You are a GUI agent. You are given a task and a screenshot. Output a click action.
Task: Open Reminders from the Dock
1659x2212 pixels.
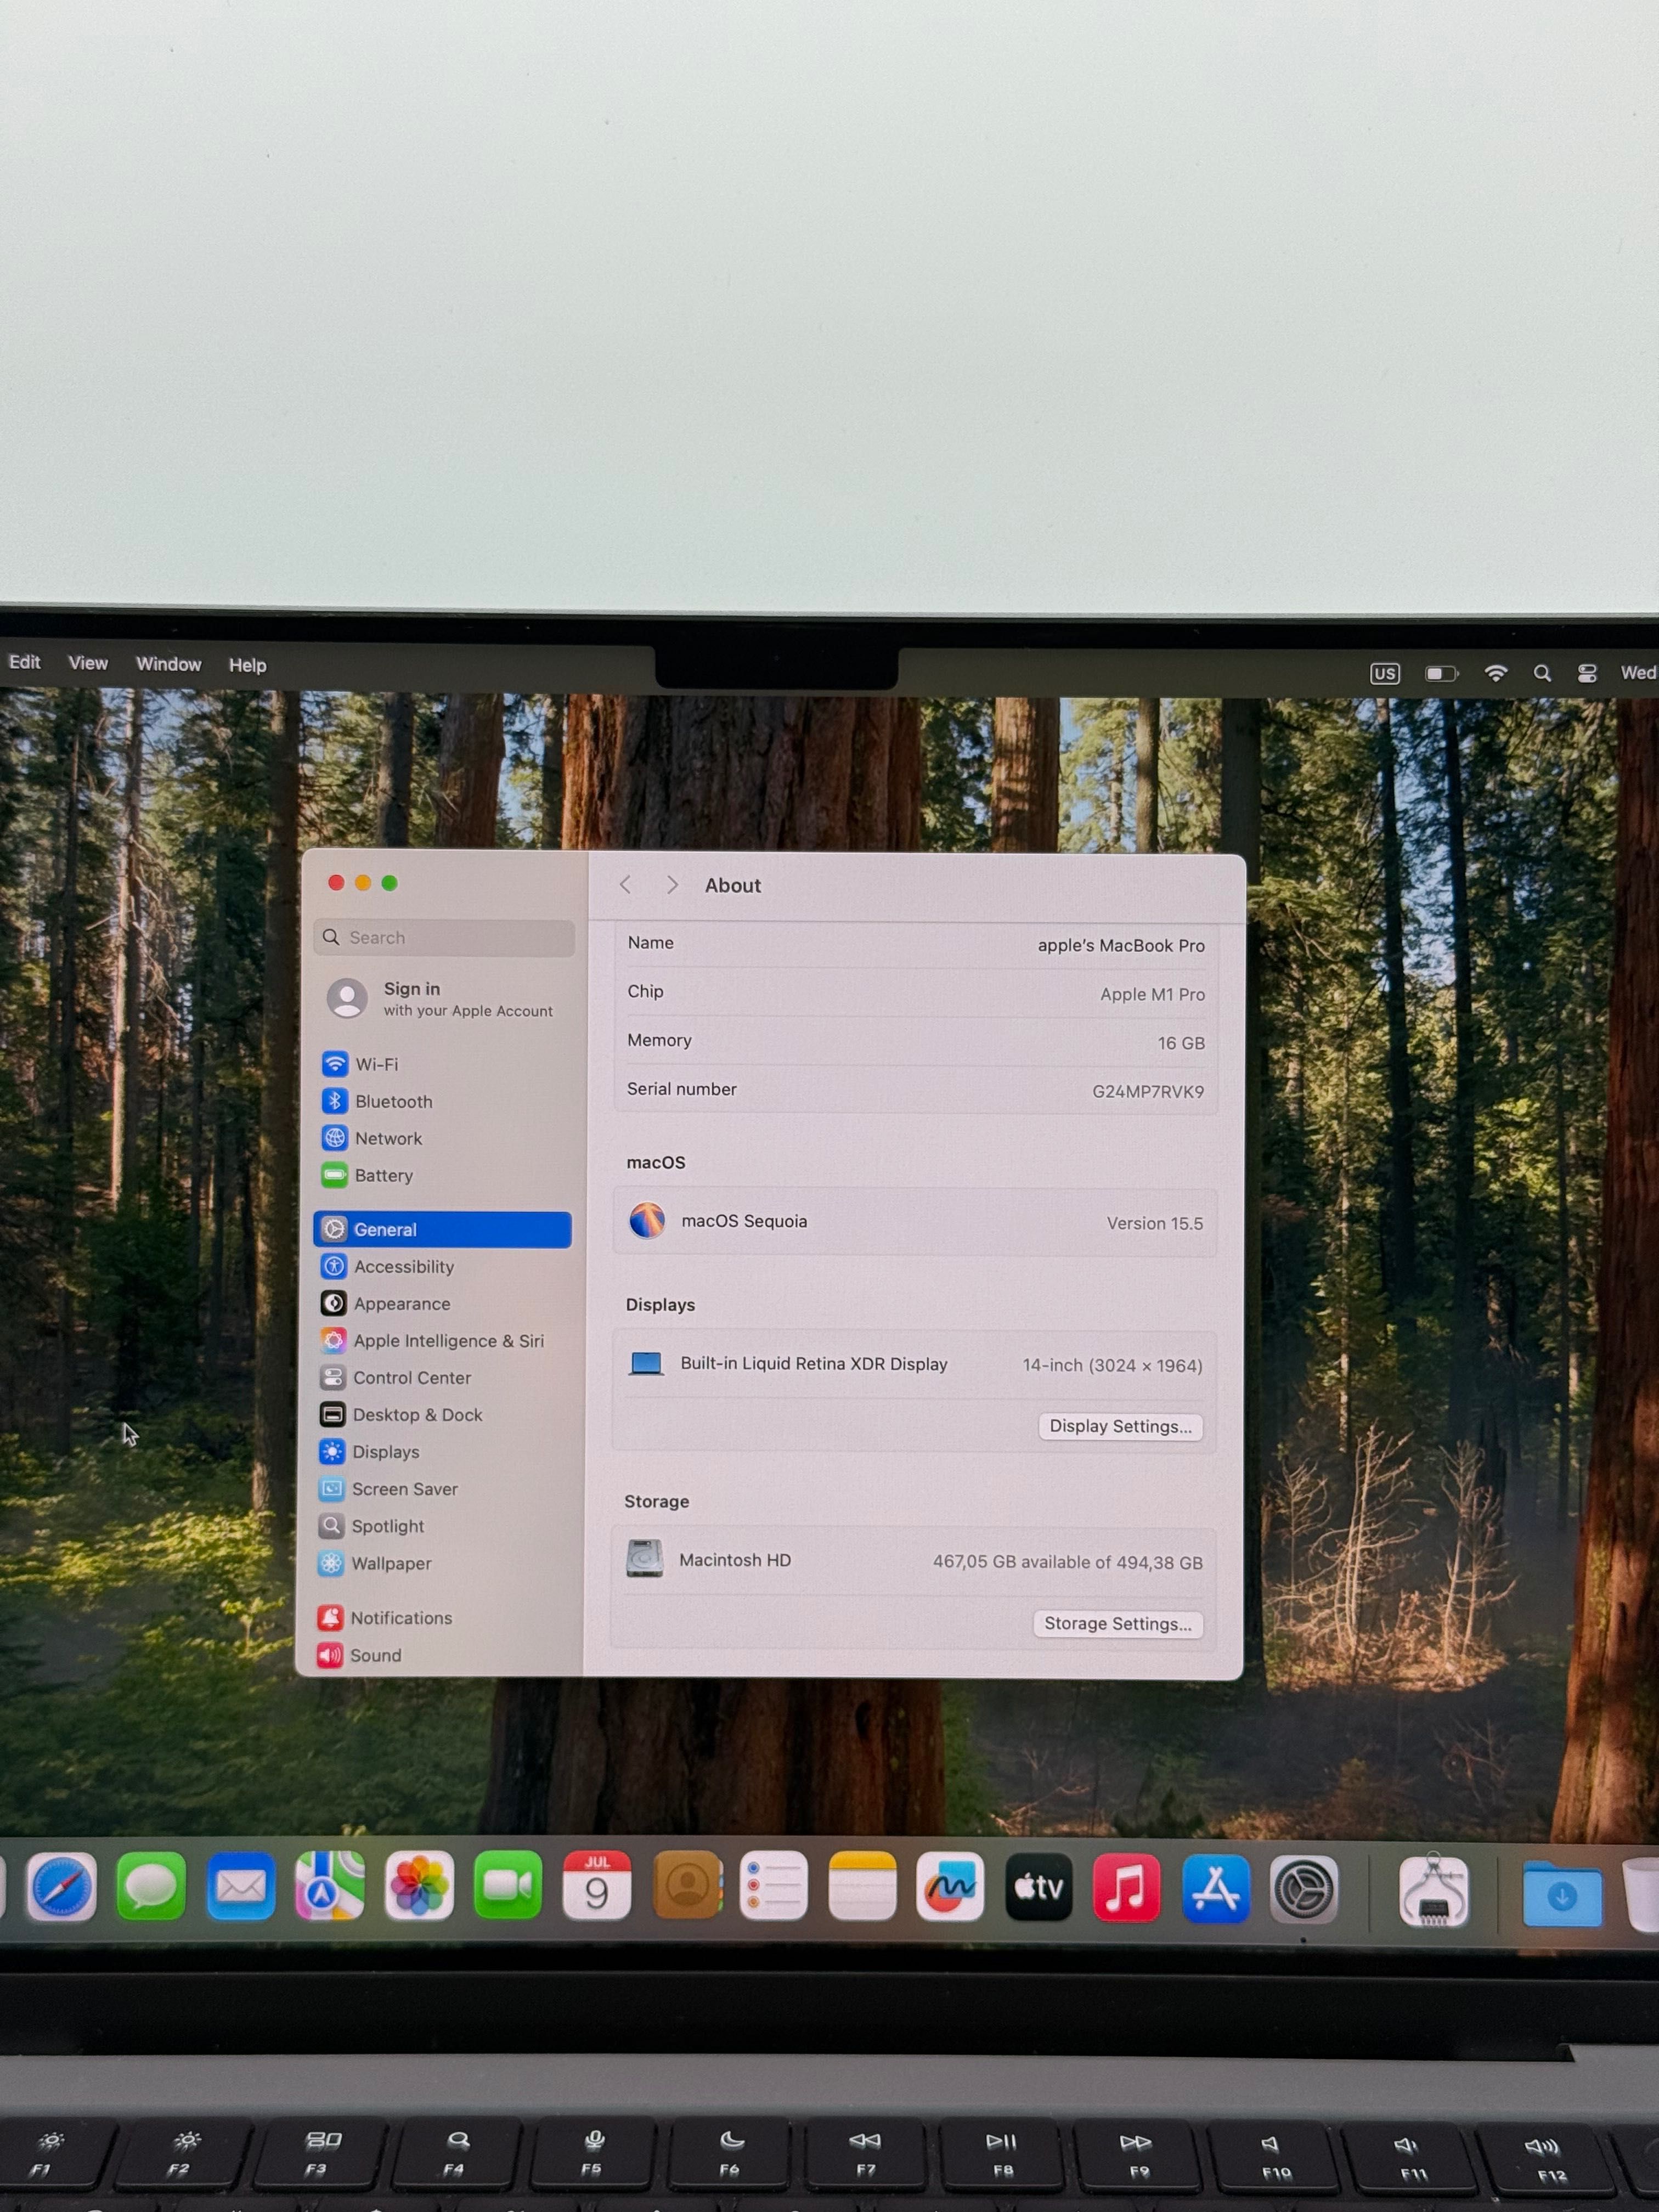coord(773,1885)
